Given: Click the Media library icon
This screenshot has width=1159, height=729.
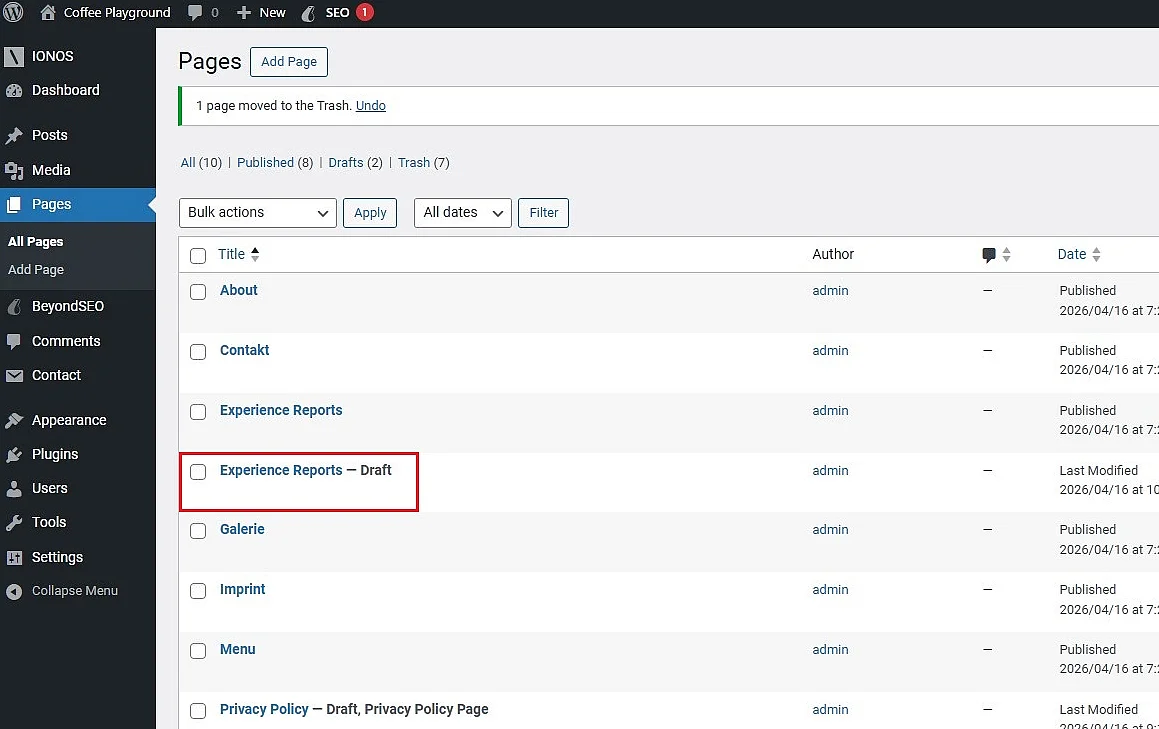Looking at the screenshot, I should (14, 170).
